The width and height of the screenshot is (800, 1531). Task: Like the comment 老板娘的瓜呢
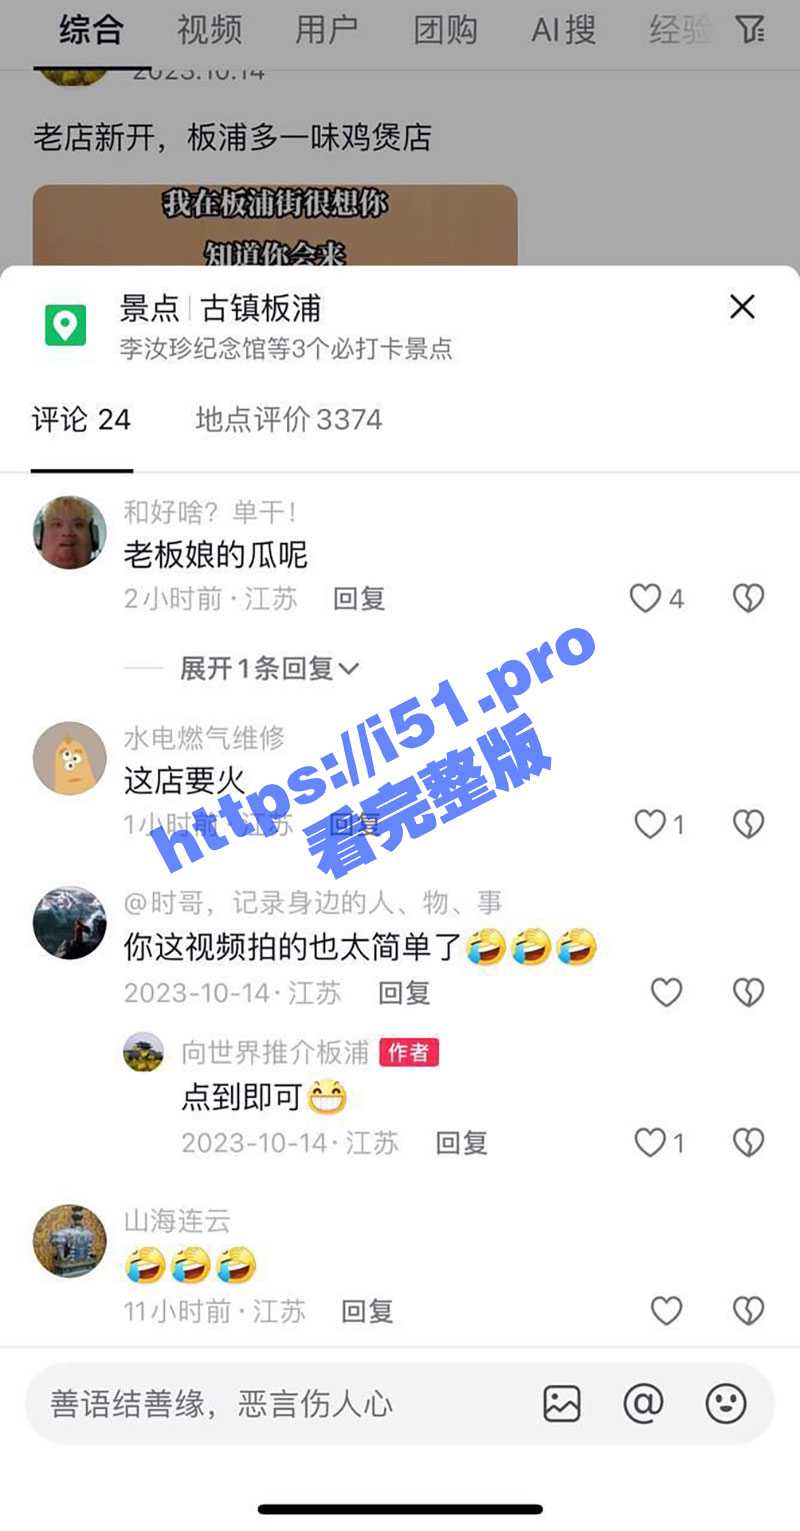656,599
